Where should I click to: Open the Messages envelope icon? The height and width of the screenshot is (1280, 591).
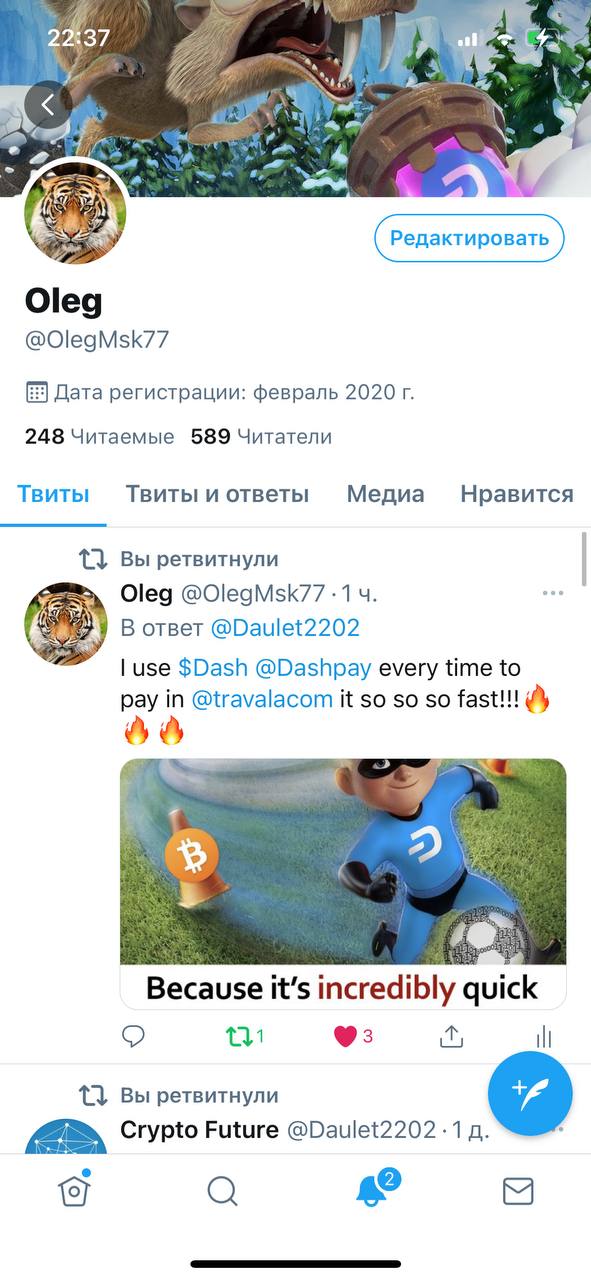point(518,1190)
